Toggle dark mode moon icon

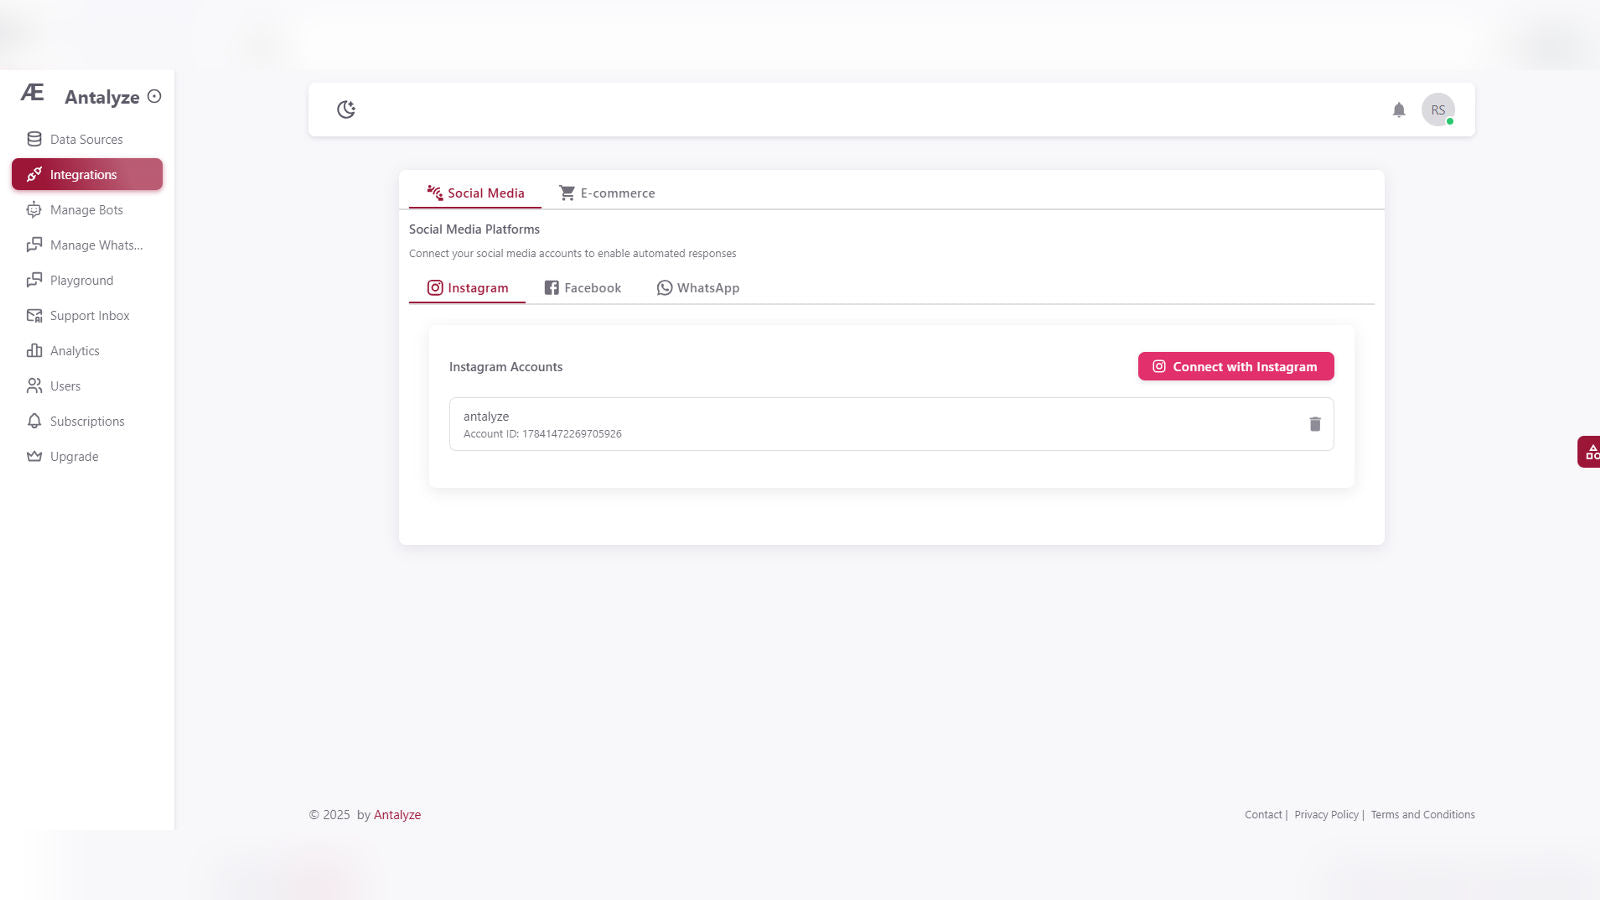[346, 110]
